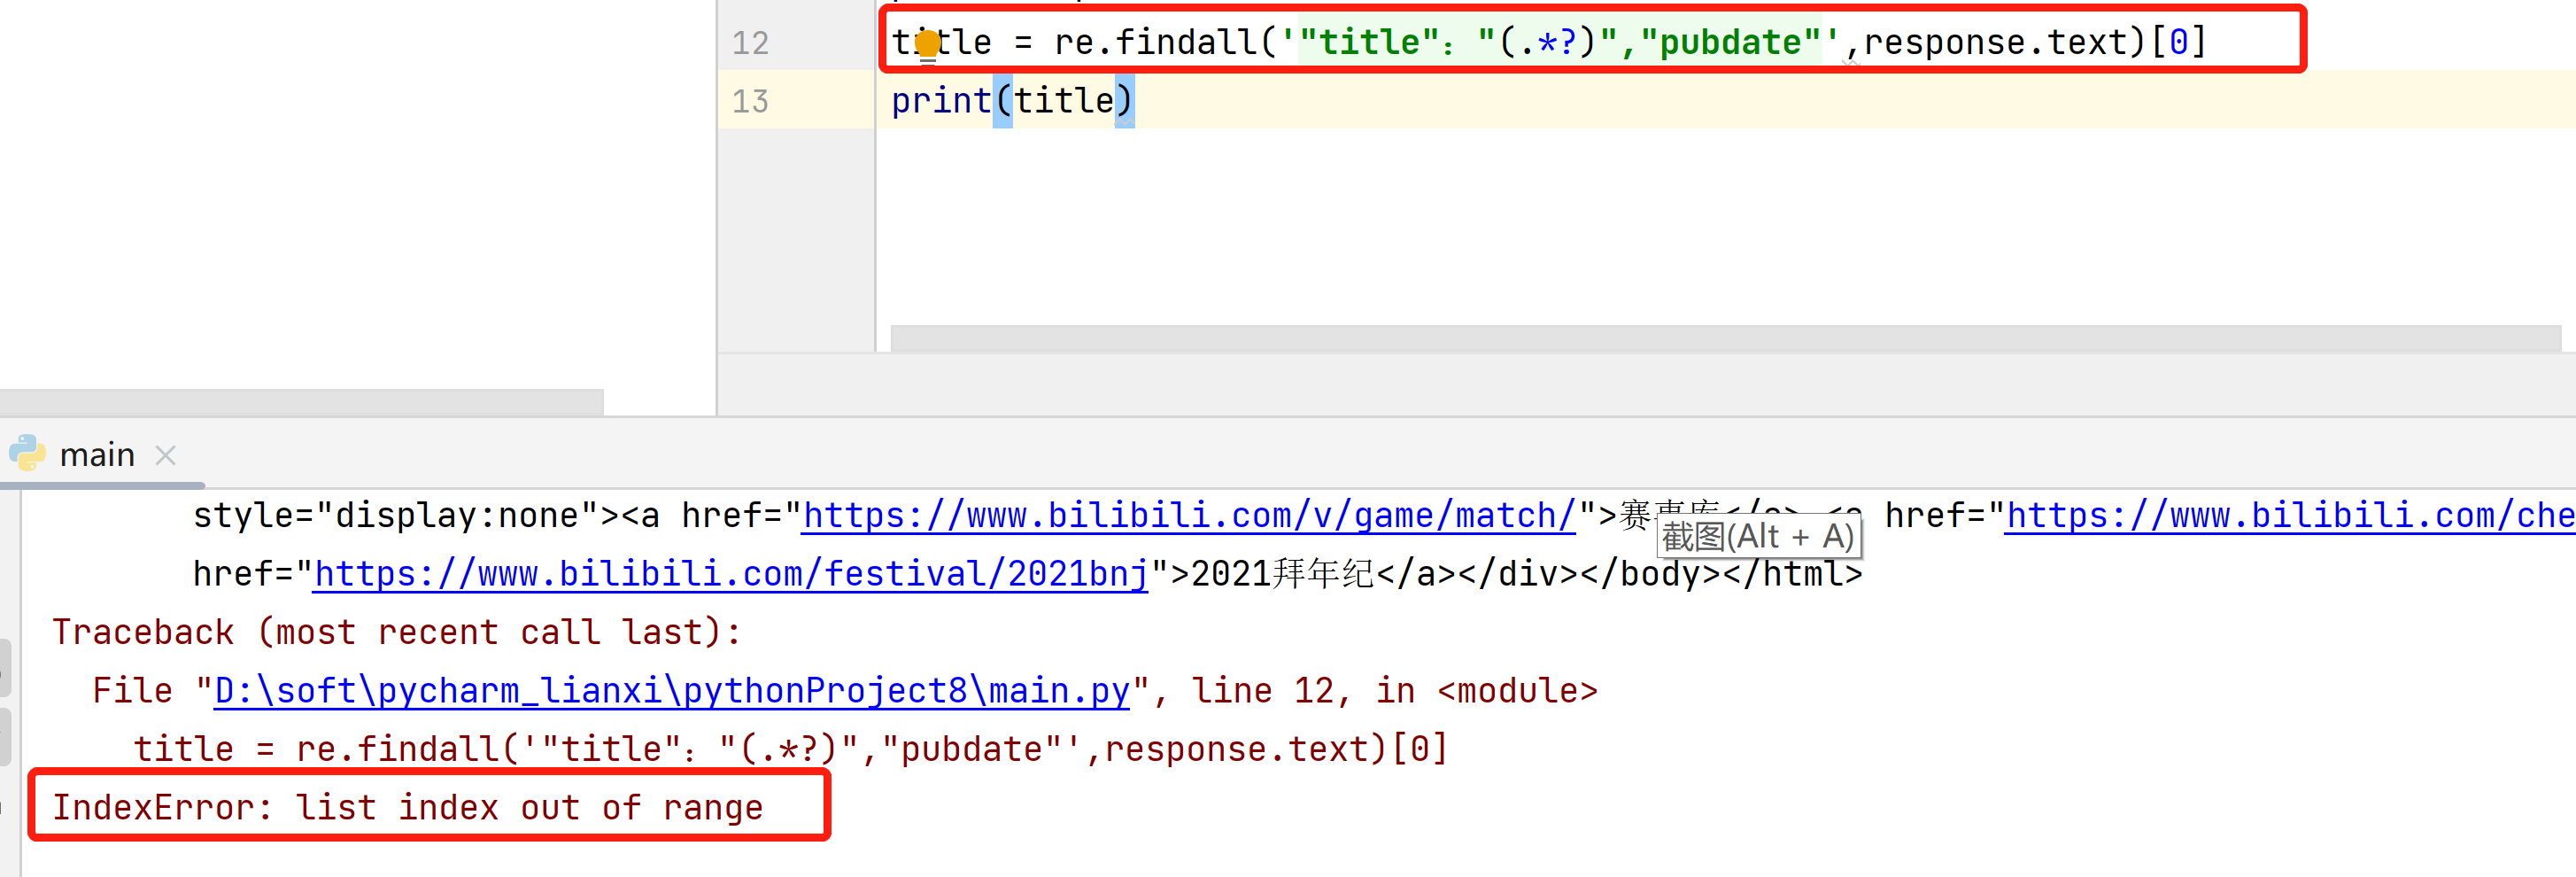The width and height of the screenshot is (2576, 877).
Task: Click the left panel's horizontal scrollbar
Action: pyautogui.click(x=300, y=402)
